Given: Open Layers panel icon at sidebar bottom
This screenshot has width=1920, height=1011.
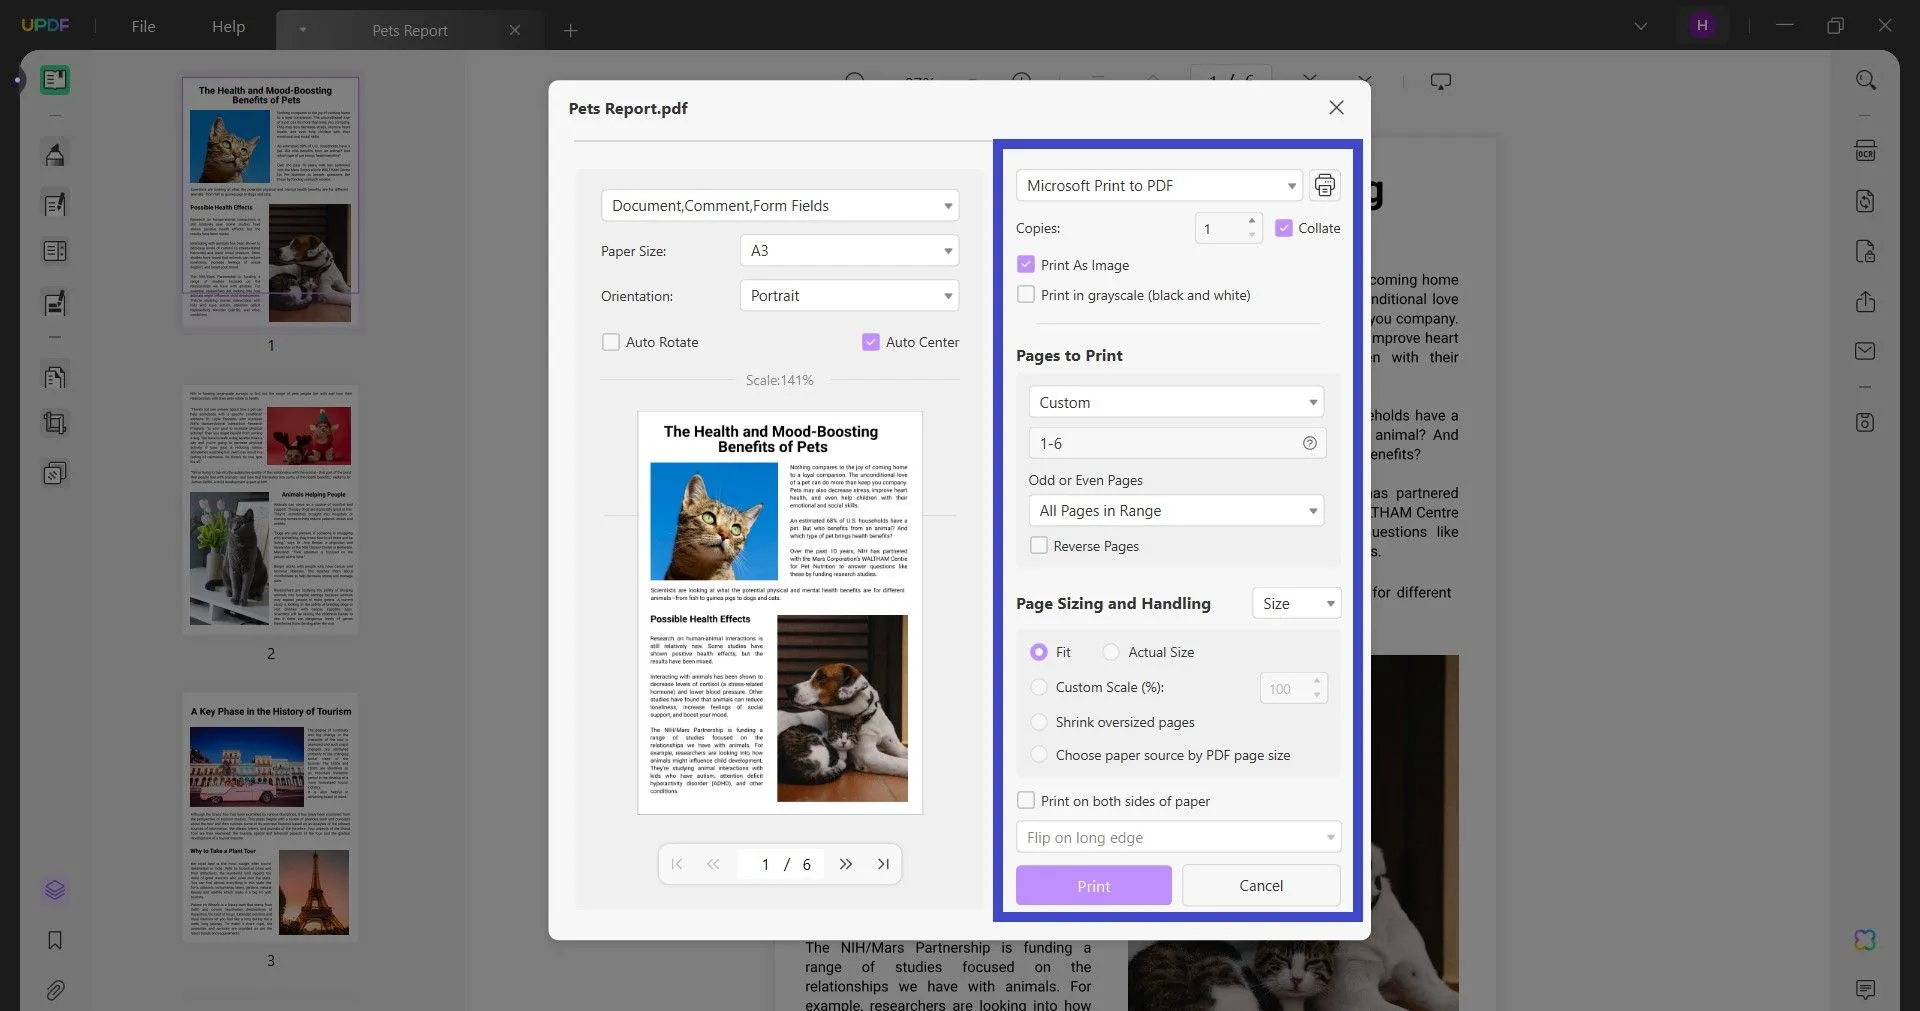Looking at the screenshot, I should (x=55, y=889).
